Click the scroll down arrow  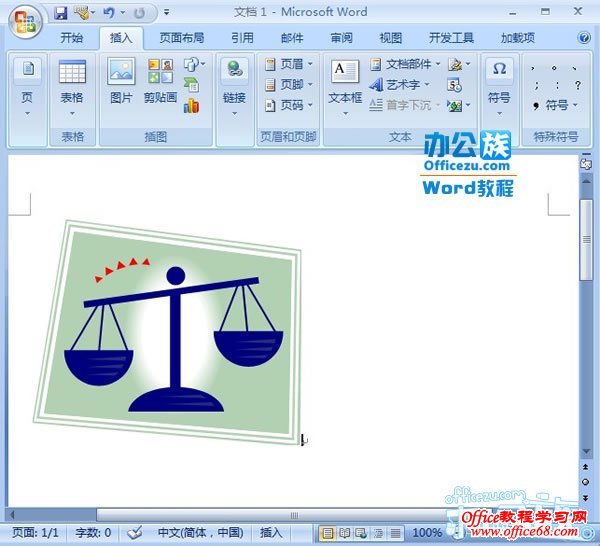(586, 452)
